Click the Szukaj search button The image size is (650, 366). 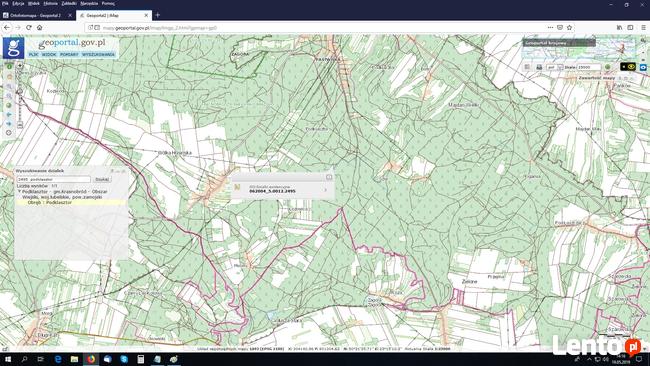point(102,179)
